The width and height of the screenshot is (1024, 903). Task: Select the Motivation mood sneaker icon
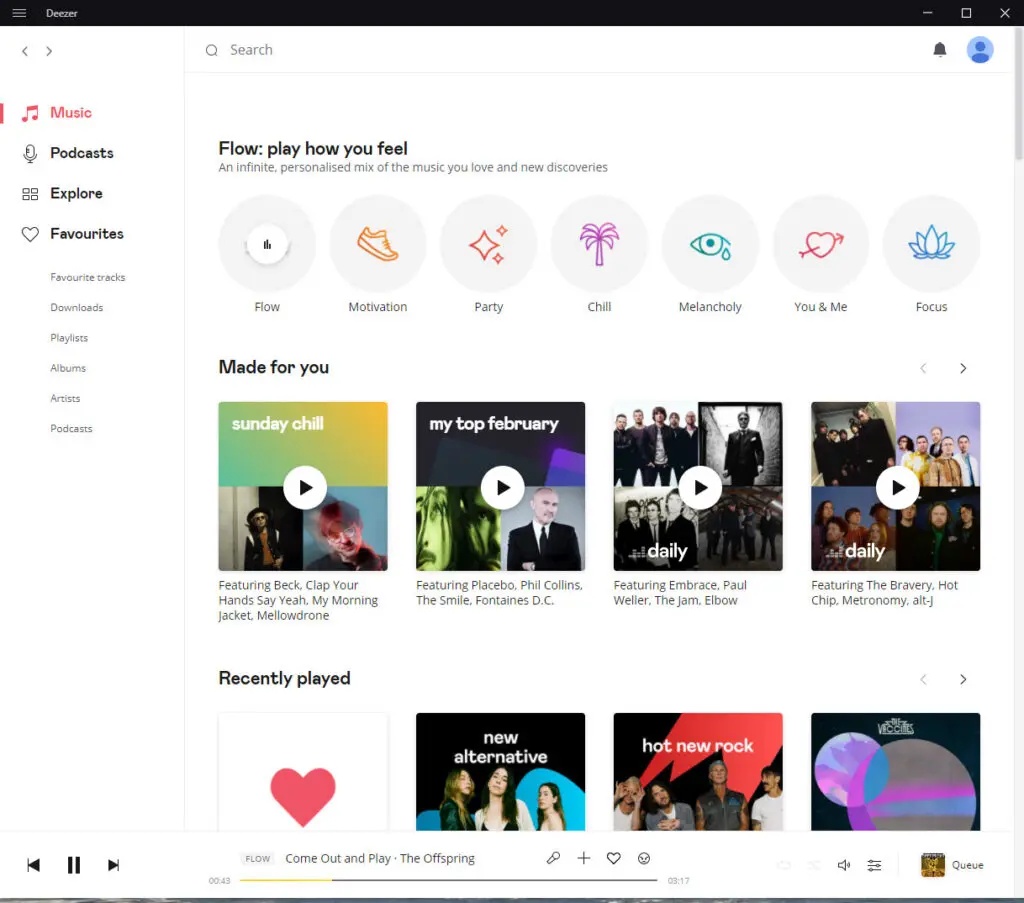tap(377, 244)
